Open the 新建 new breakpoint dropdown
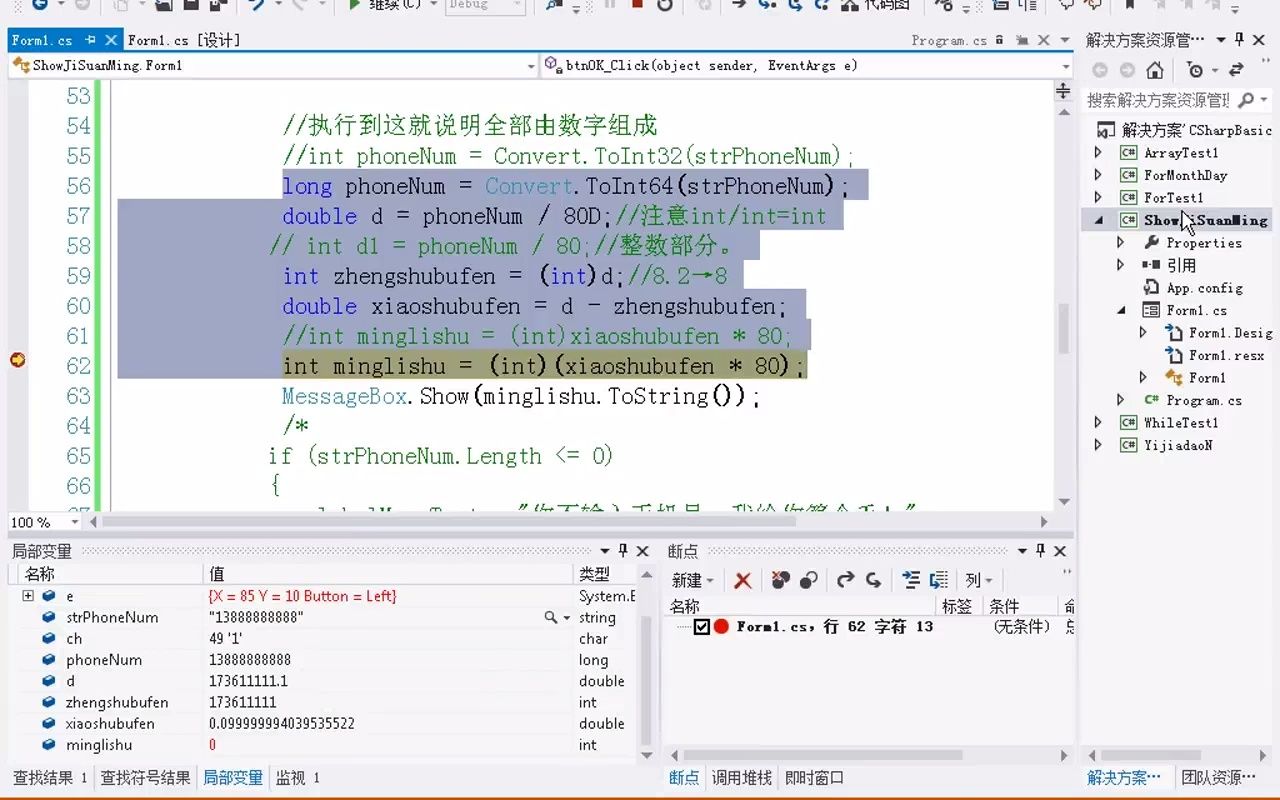This screenshot has width=1280, height=800. click(693, 580)
